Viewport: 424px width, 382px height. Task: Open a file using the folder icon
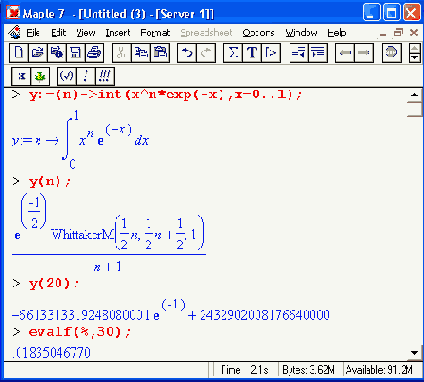[38, 53]
